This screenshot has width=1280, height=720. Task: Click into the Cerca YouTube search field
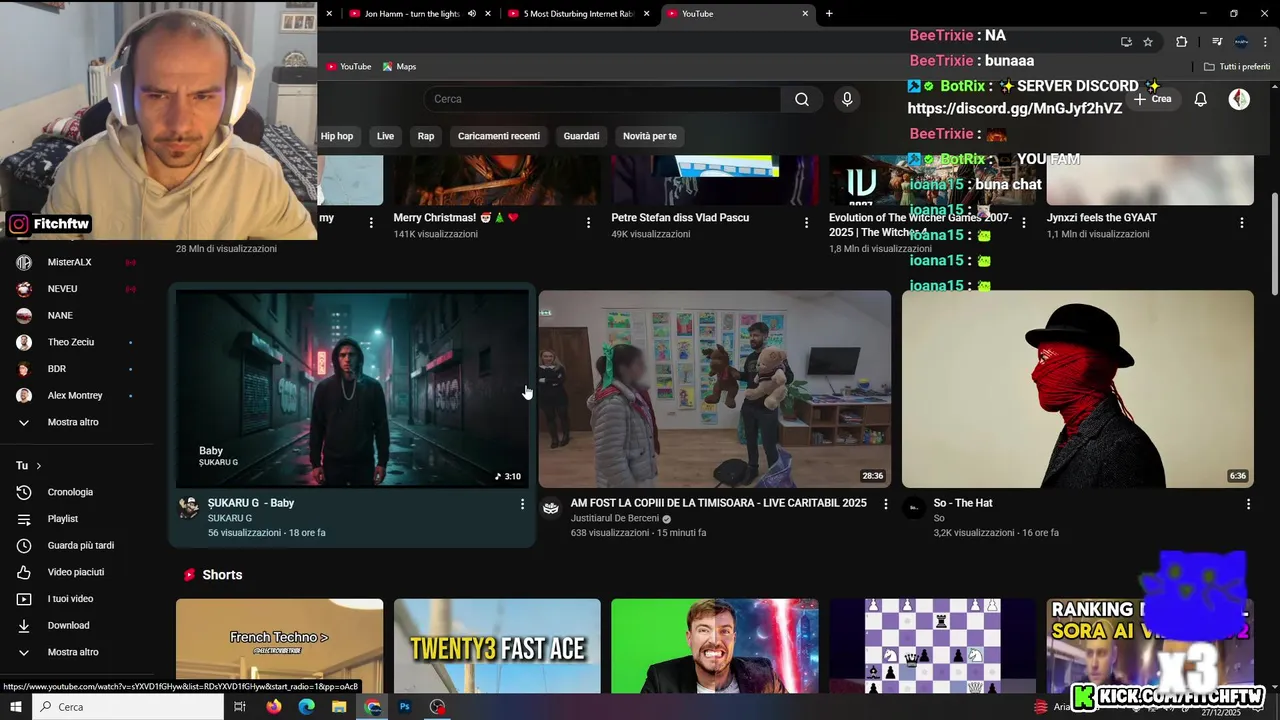[x=603, y=99]
